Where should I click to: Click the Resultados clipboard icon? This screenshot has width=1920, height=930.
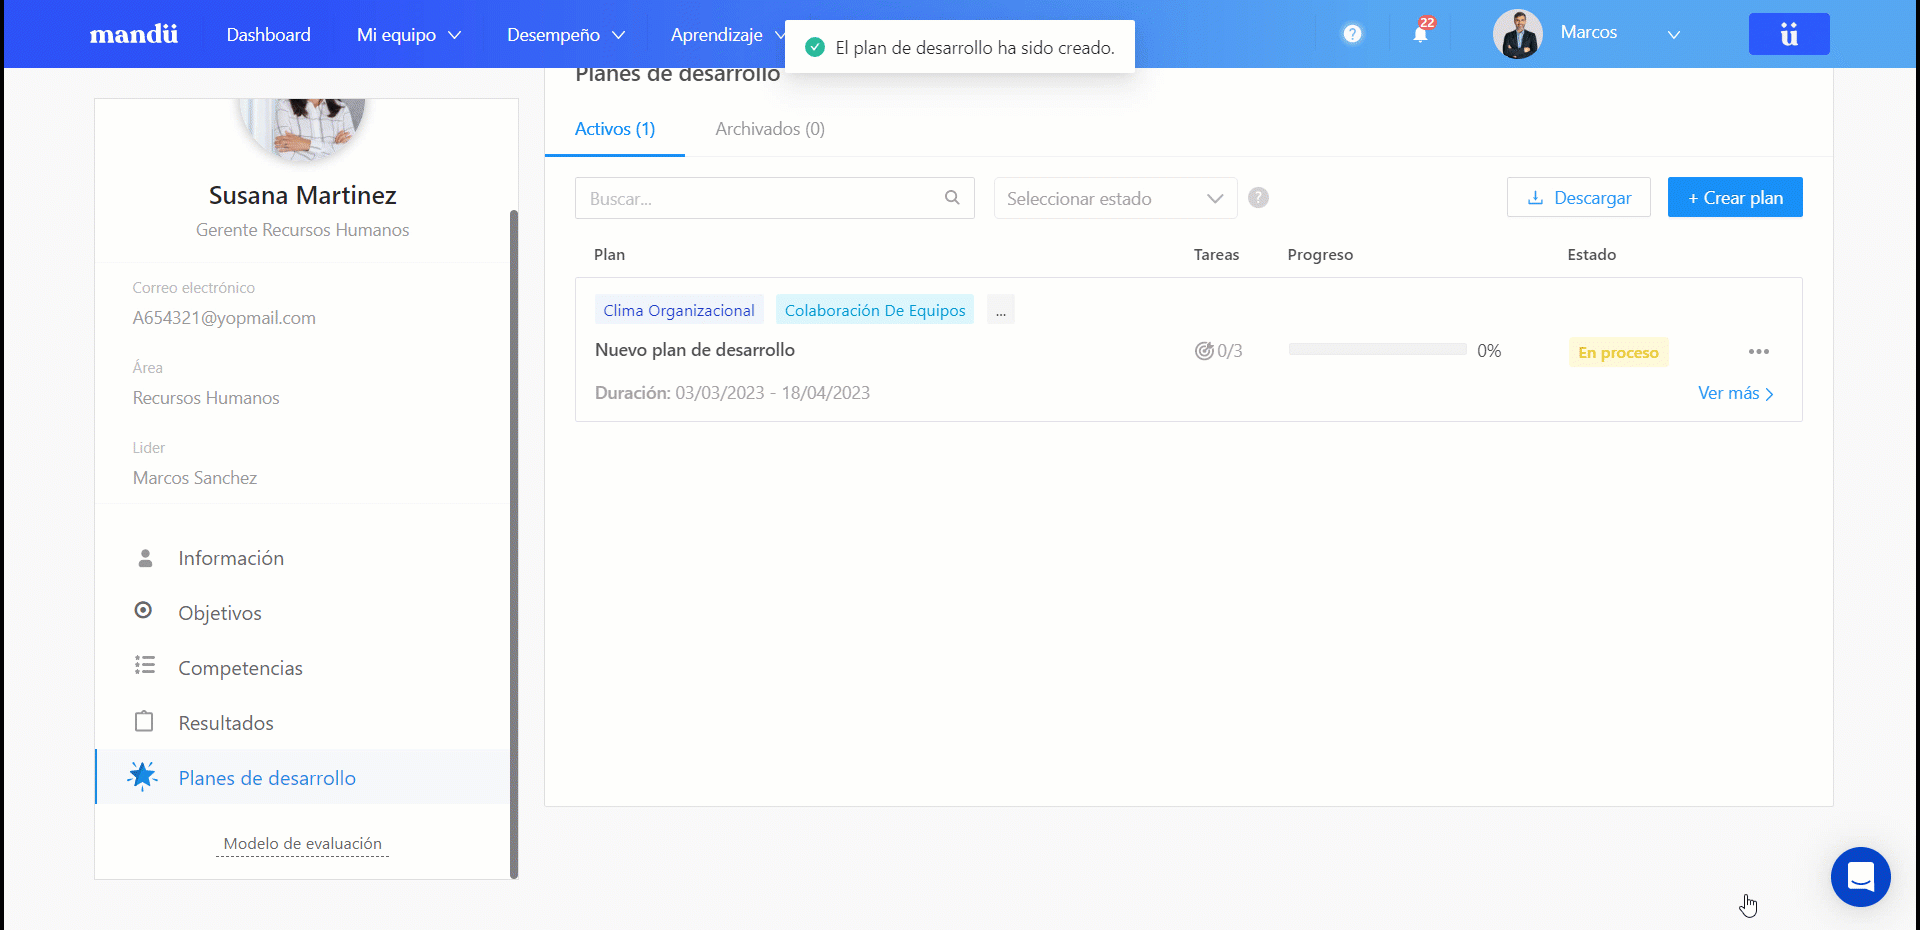click(144, 721)
